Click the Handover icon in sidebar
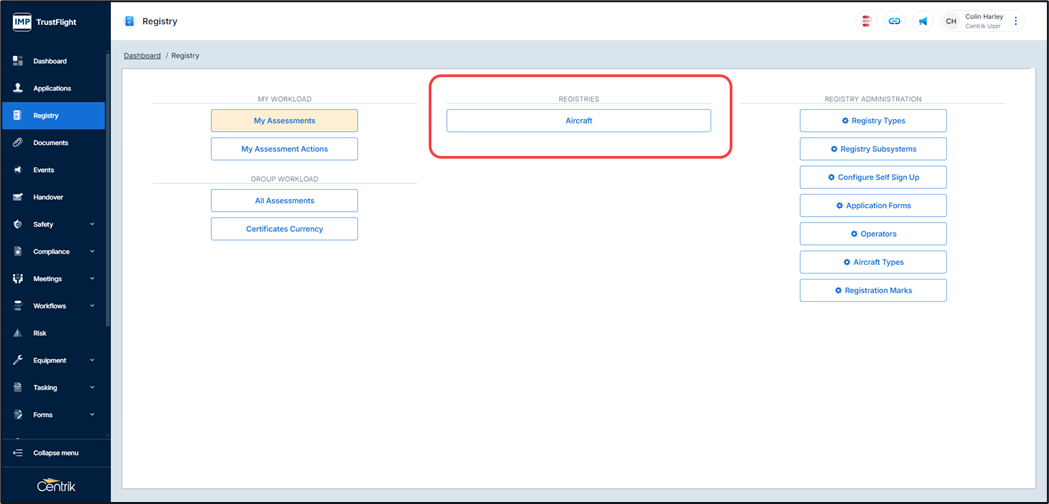Viewport: 1049px width, 504px height. click(x=18, y=197)
